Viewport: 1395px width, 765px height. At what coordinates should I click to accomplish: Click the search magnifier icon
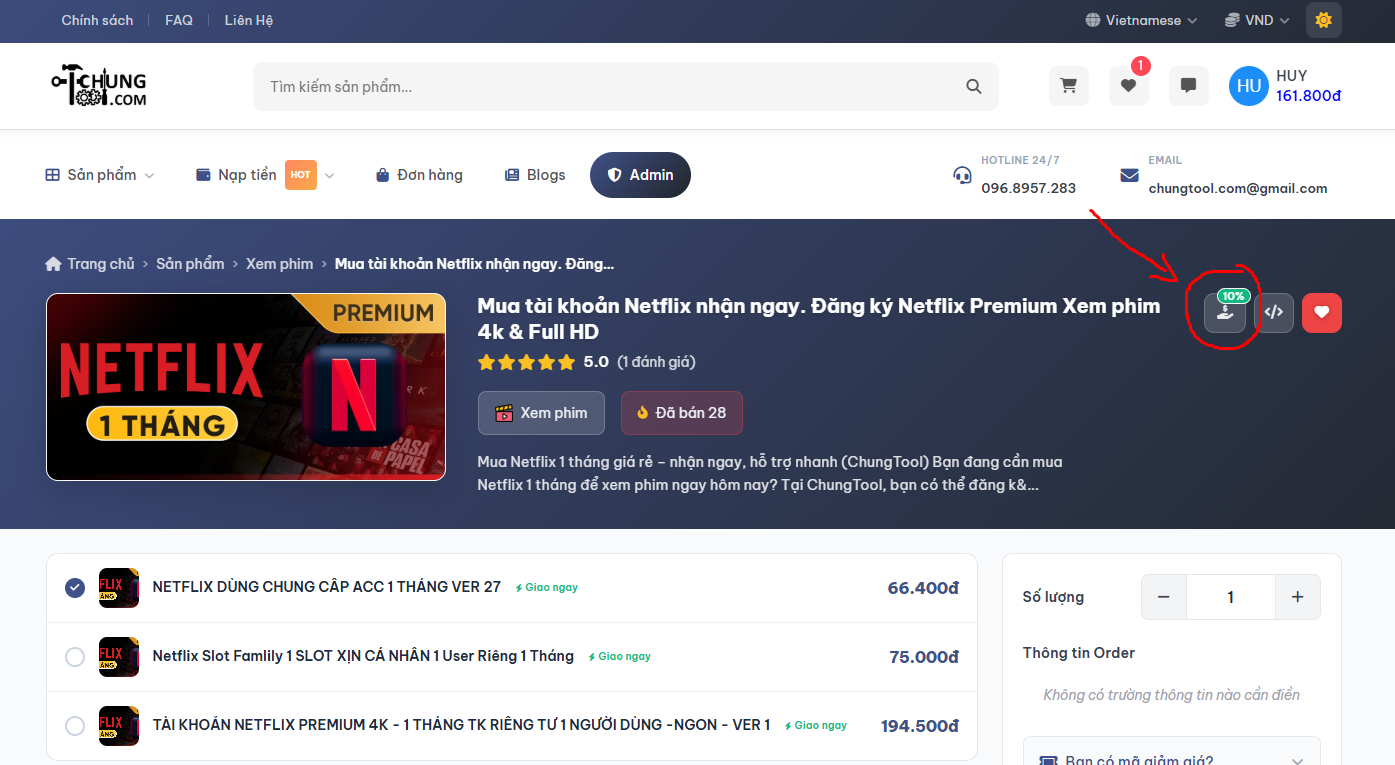pos(973,87)
